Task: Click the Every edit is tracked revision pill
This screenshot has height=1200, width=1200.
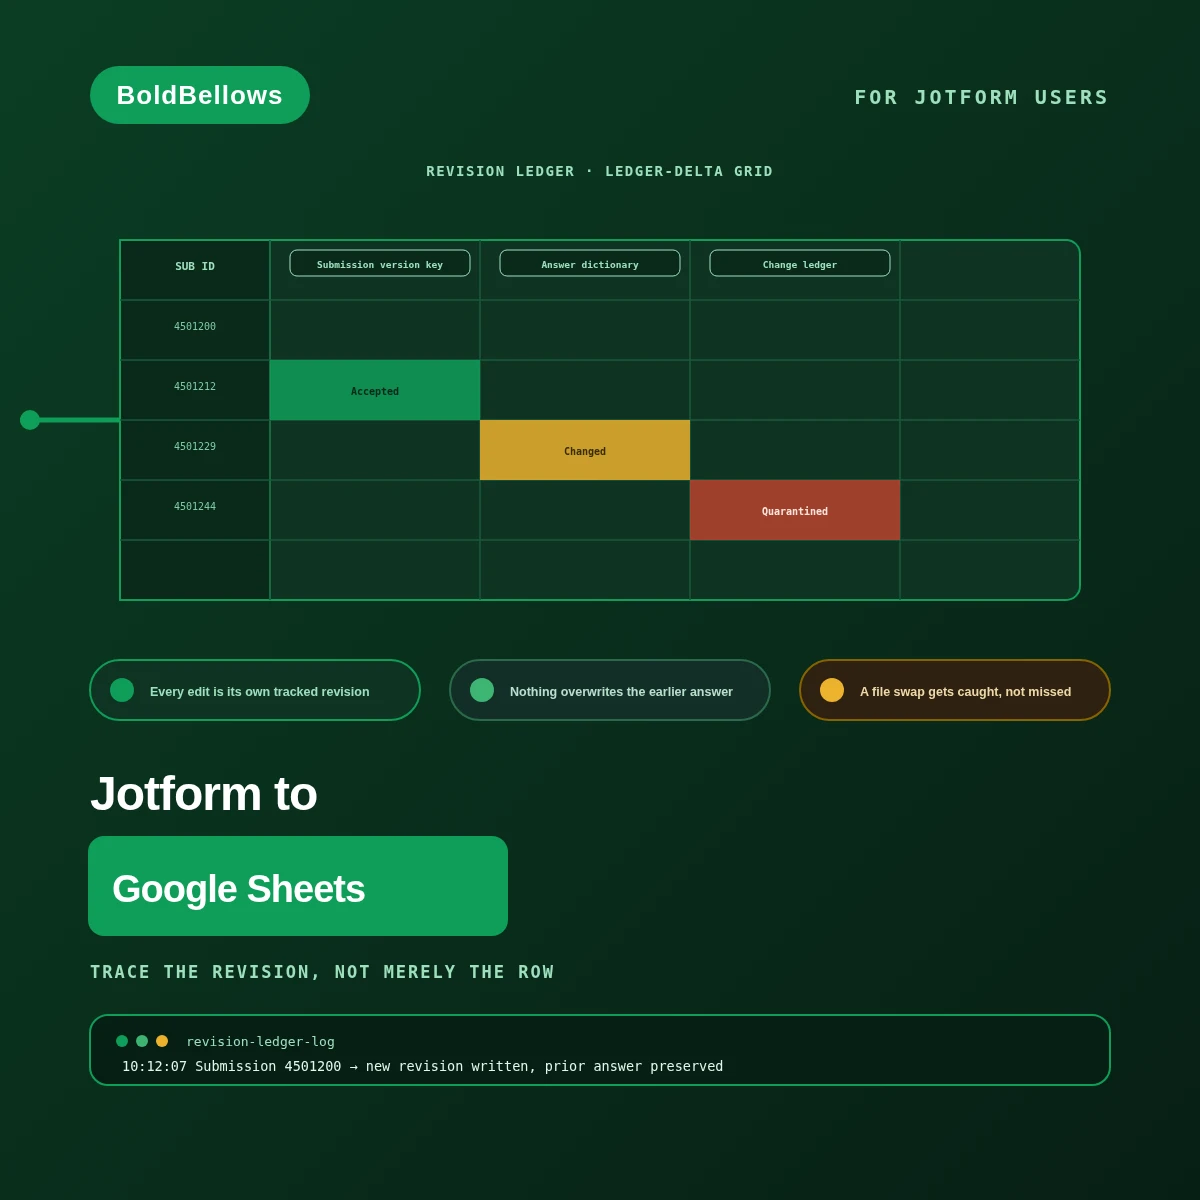Action: click(255, 690)
